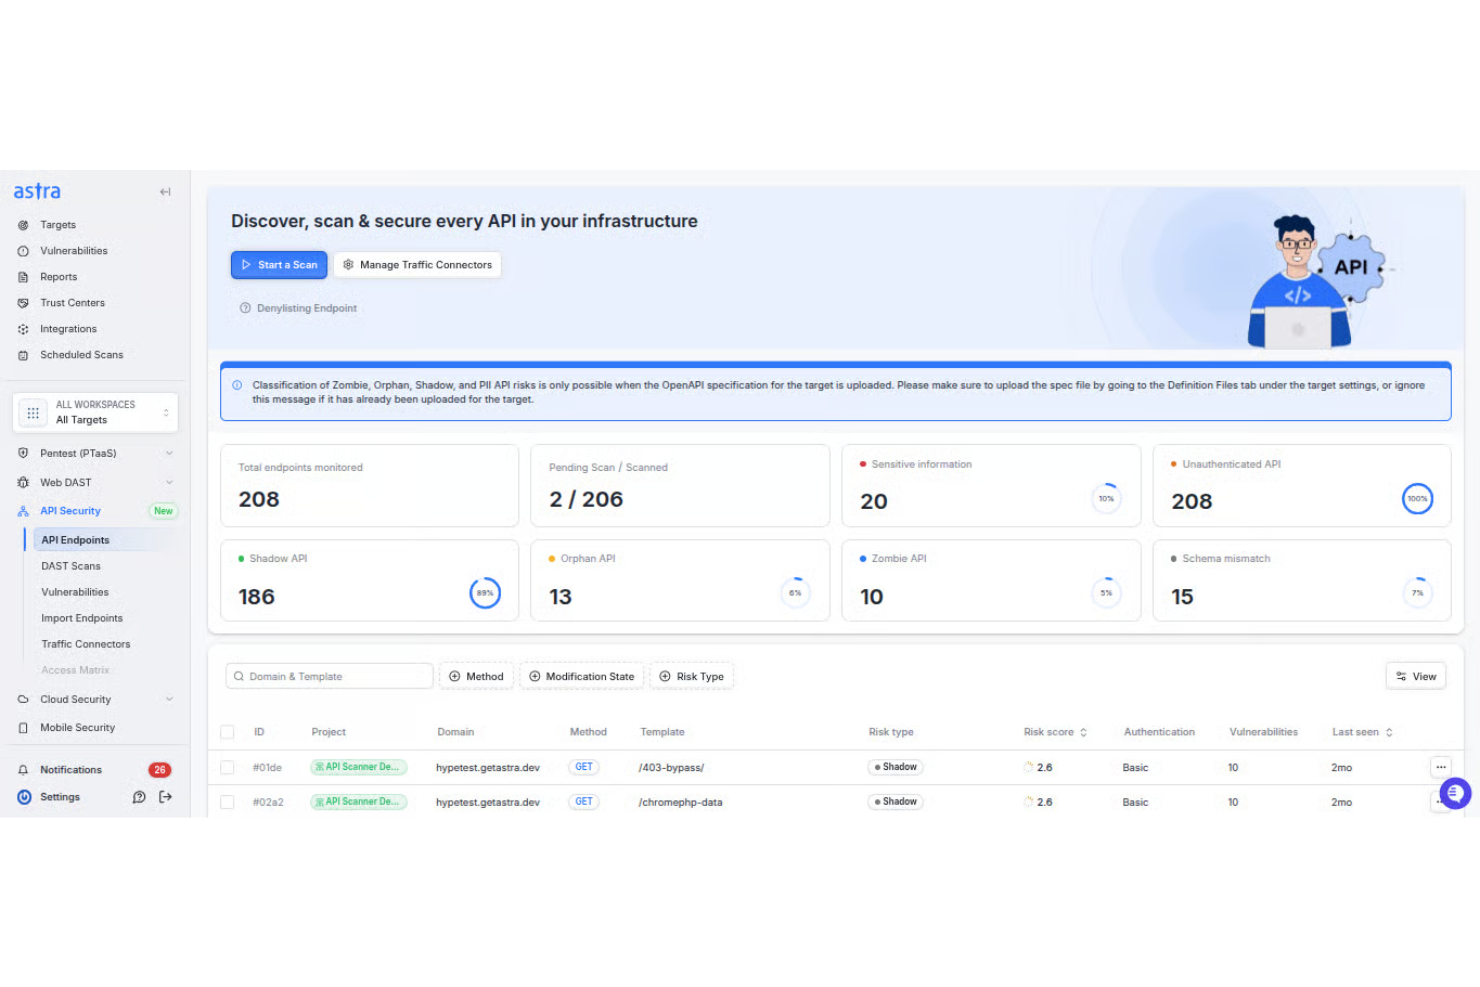This screenshot has width=1480, height=987.
Task: Open the Integrations icon
Action: (23, 328)
